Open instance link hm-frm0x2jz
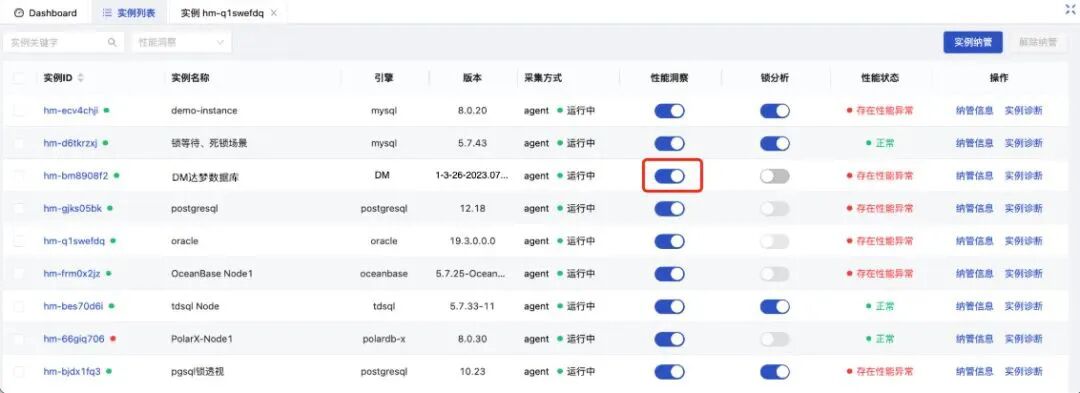Viewport: 1080px width, 393px height. point(72,273)
